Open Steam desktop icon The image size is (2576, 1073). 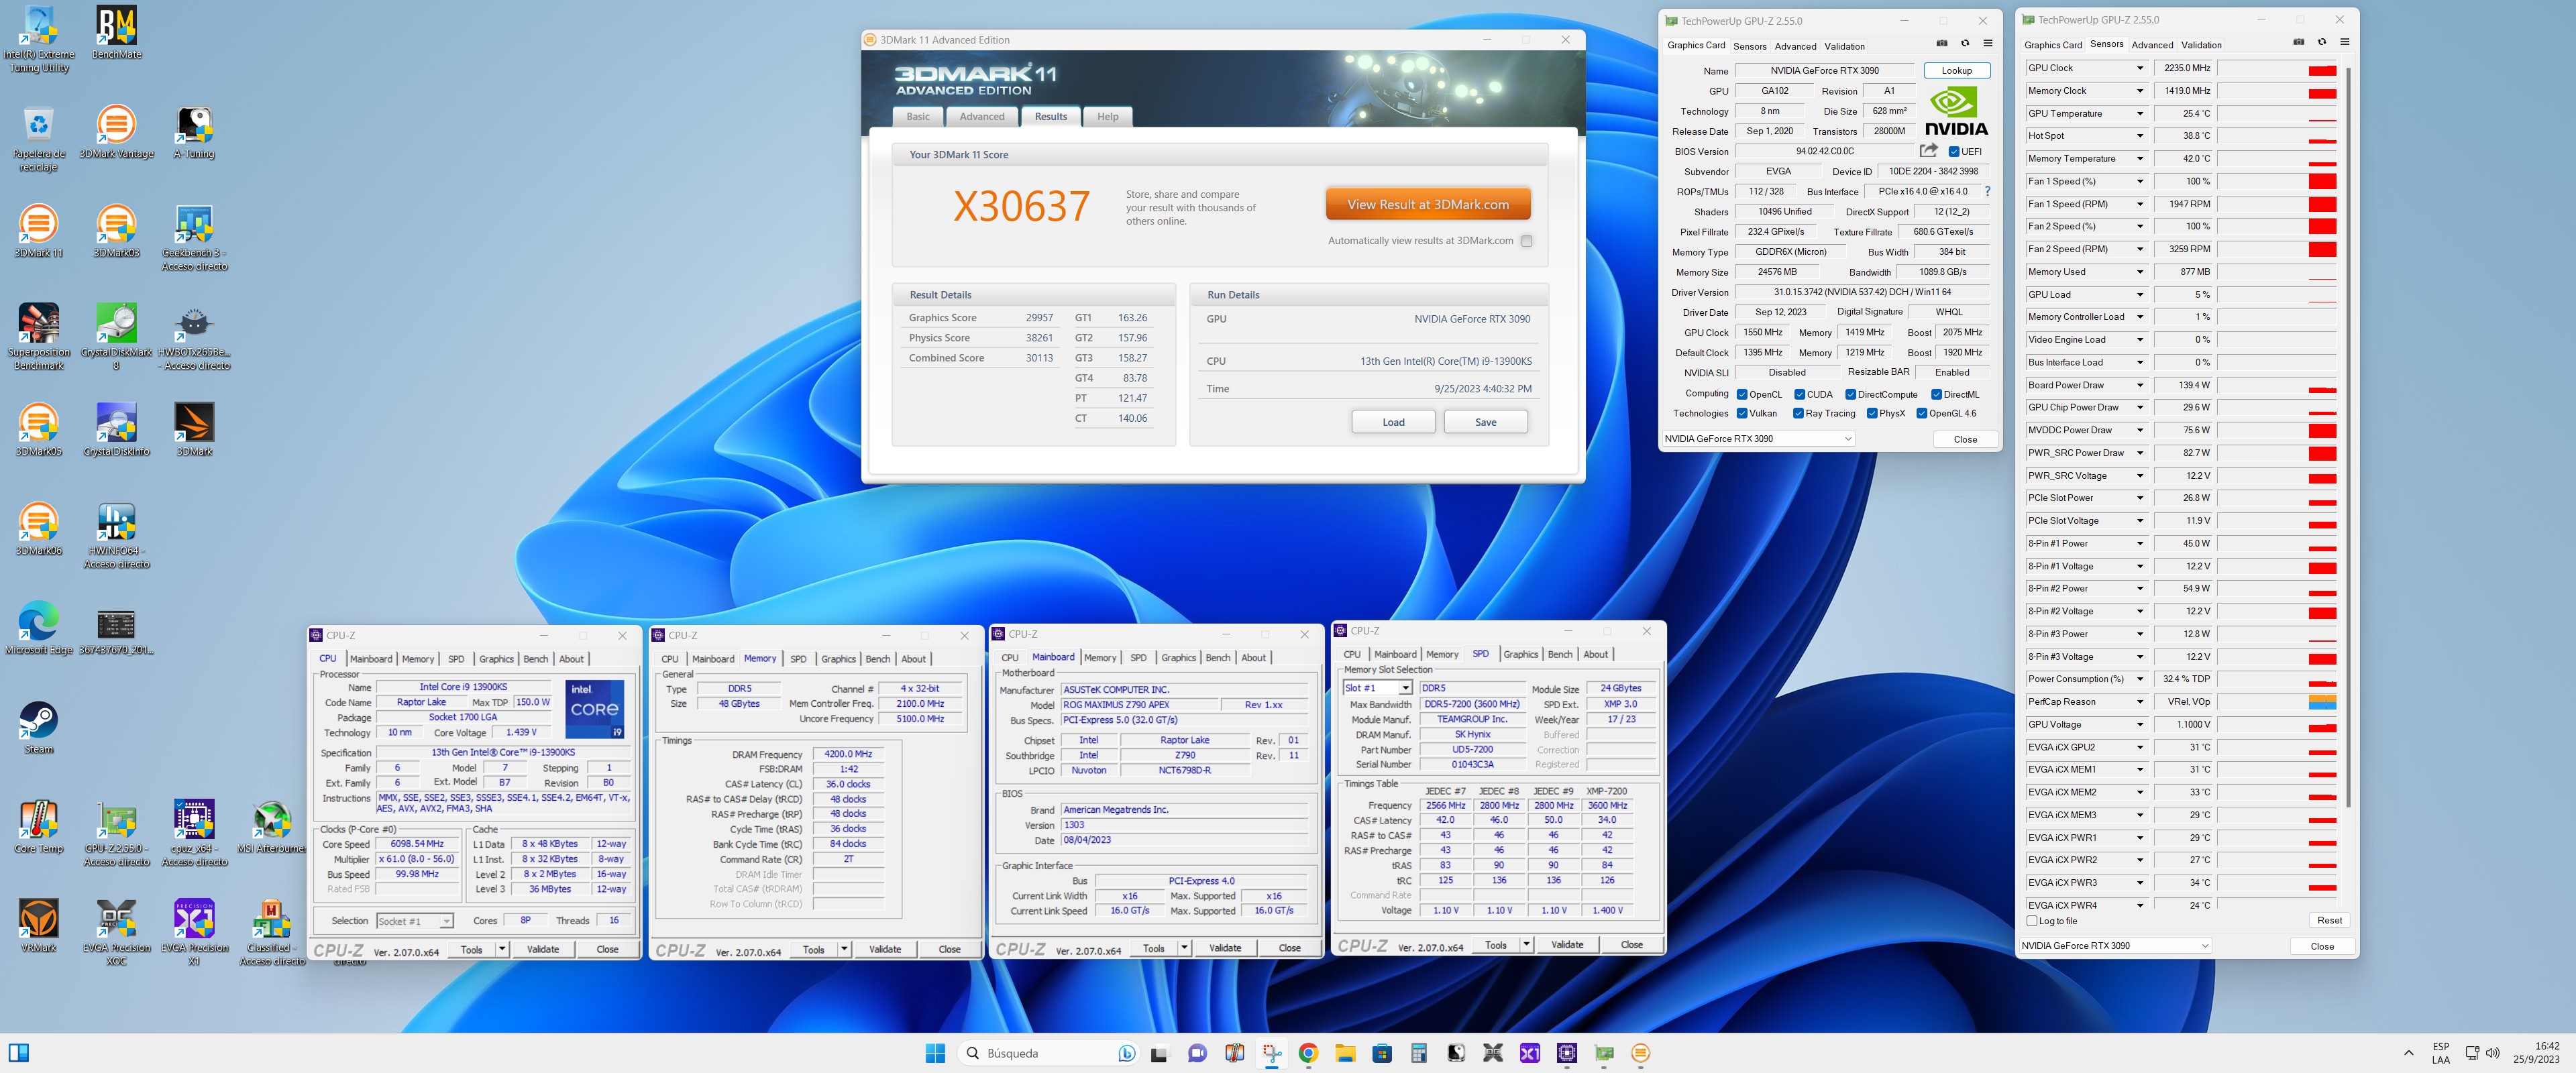(39, 727)
